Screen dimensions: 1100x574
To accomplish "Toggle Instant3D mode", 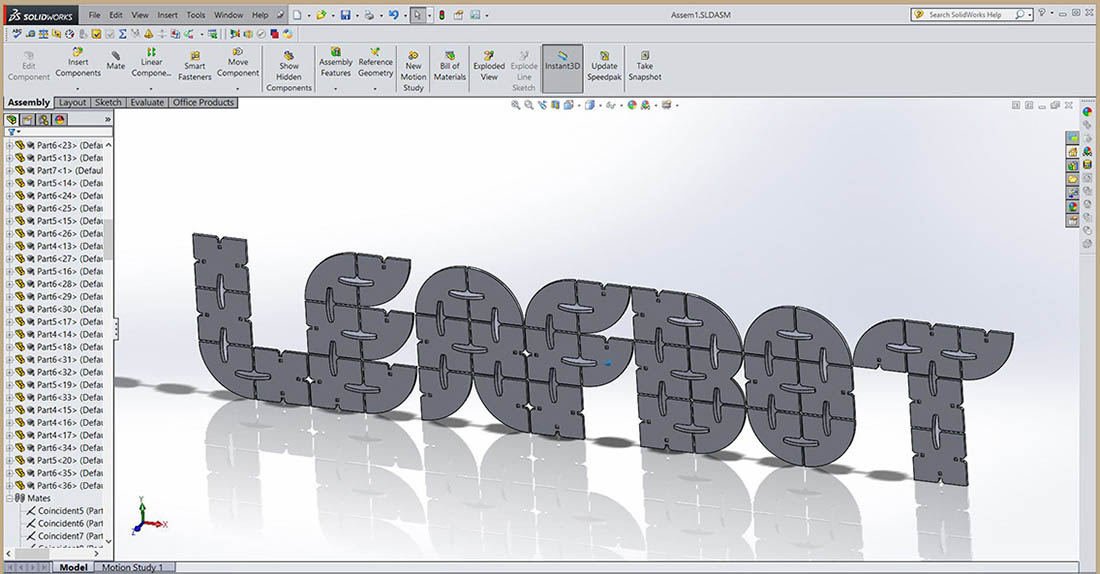I will point(562,69).
